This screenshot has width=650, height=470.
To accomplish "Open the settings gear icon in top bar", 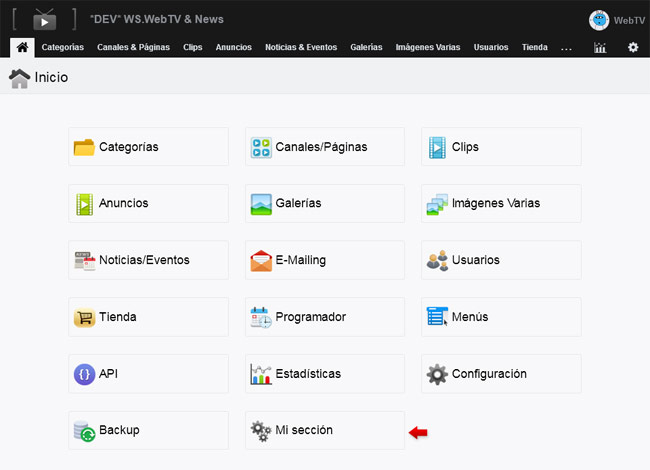I will [633, 47].
